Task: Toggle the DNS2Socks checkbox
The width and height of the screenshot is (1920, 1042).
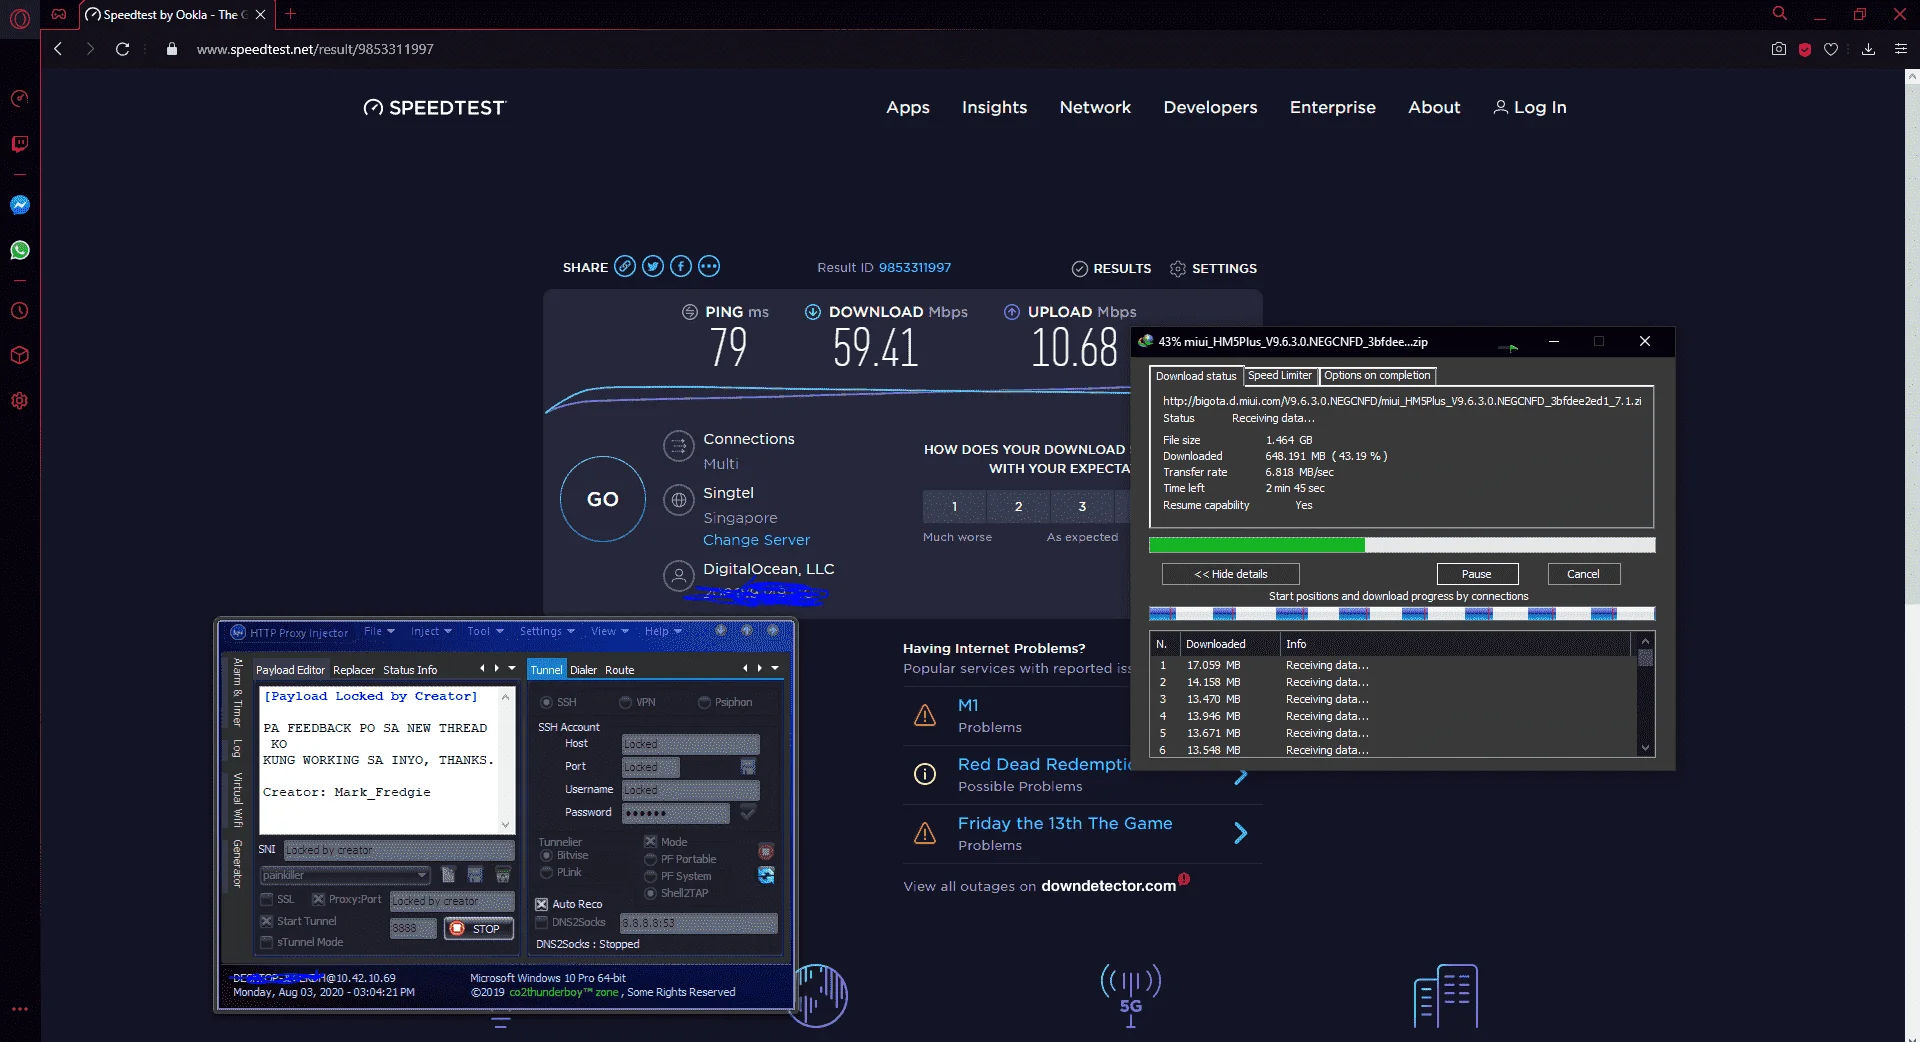Action: (x=542, y=922)
